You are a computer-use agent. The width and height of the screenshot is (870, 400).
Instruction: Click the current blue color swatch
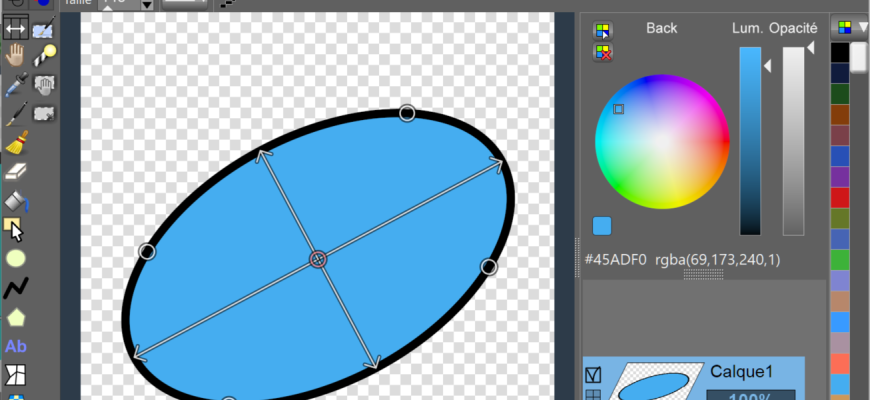point(602,226)
